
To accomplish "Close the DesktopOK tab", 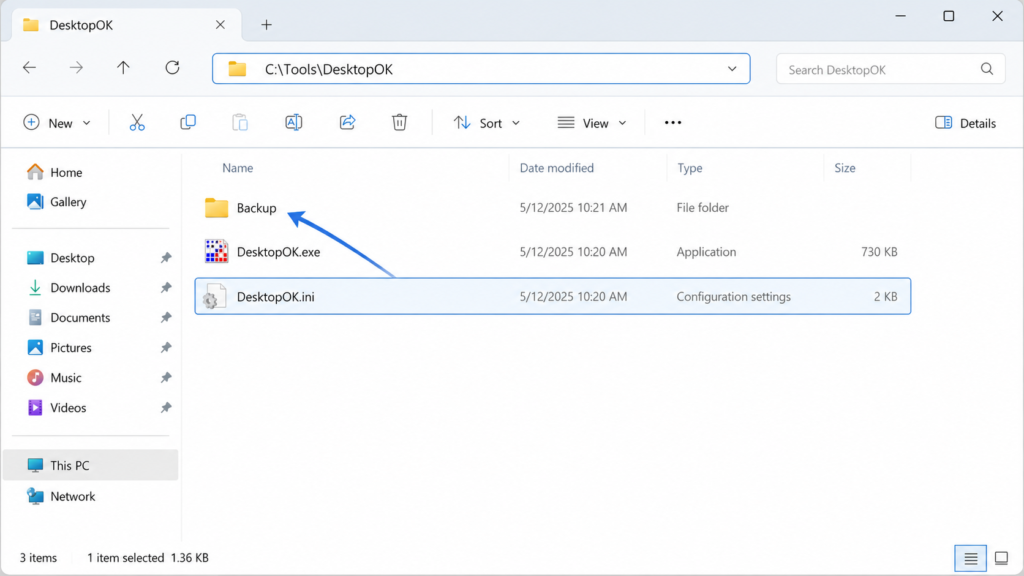I will click(x=220, y=25).
